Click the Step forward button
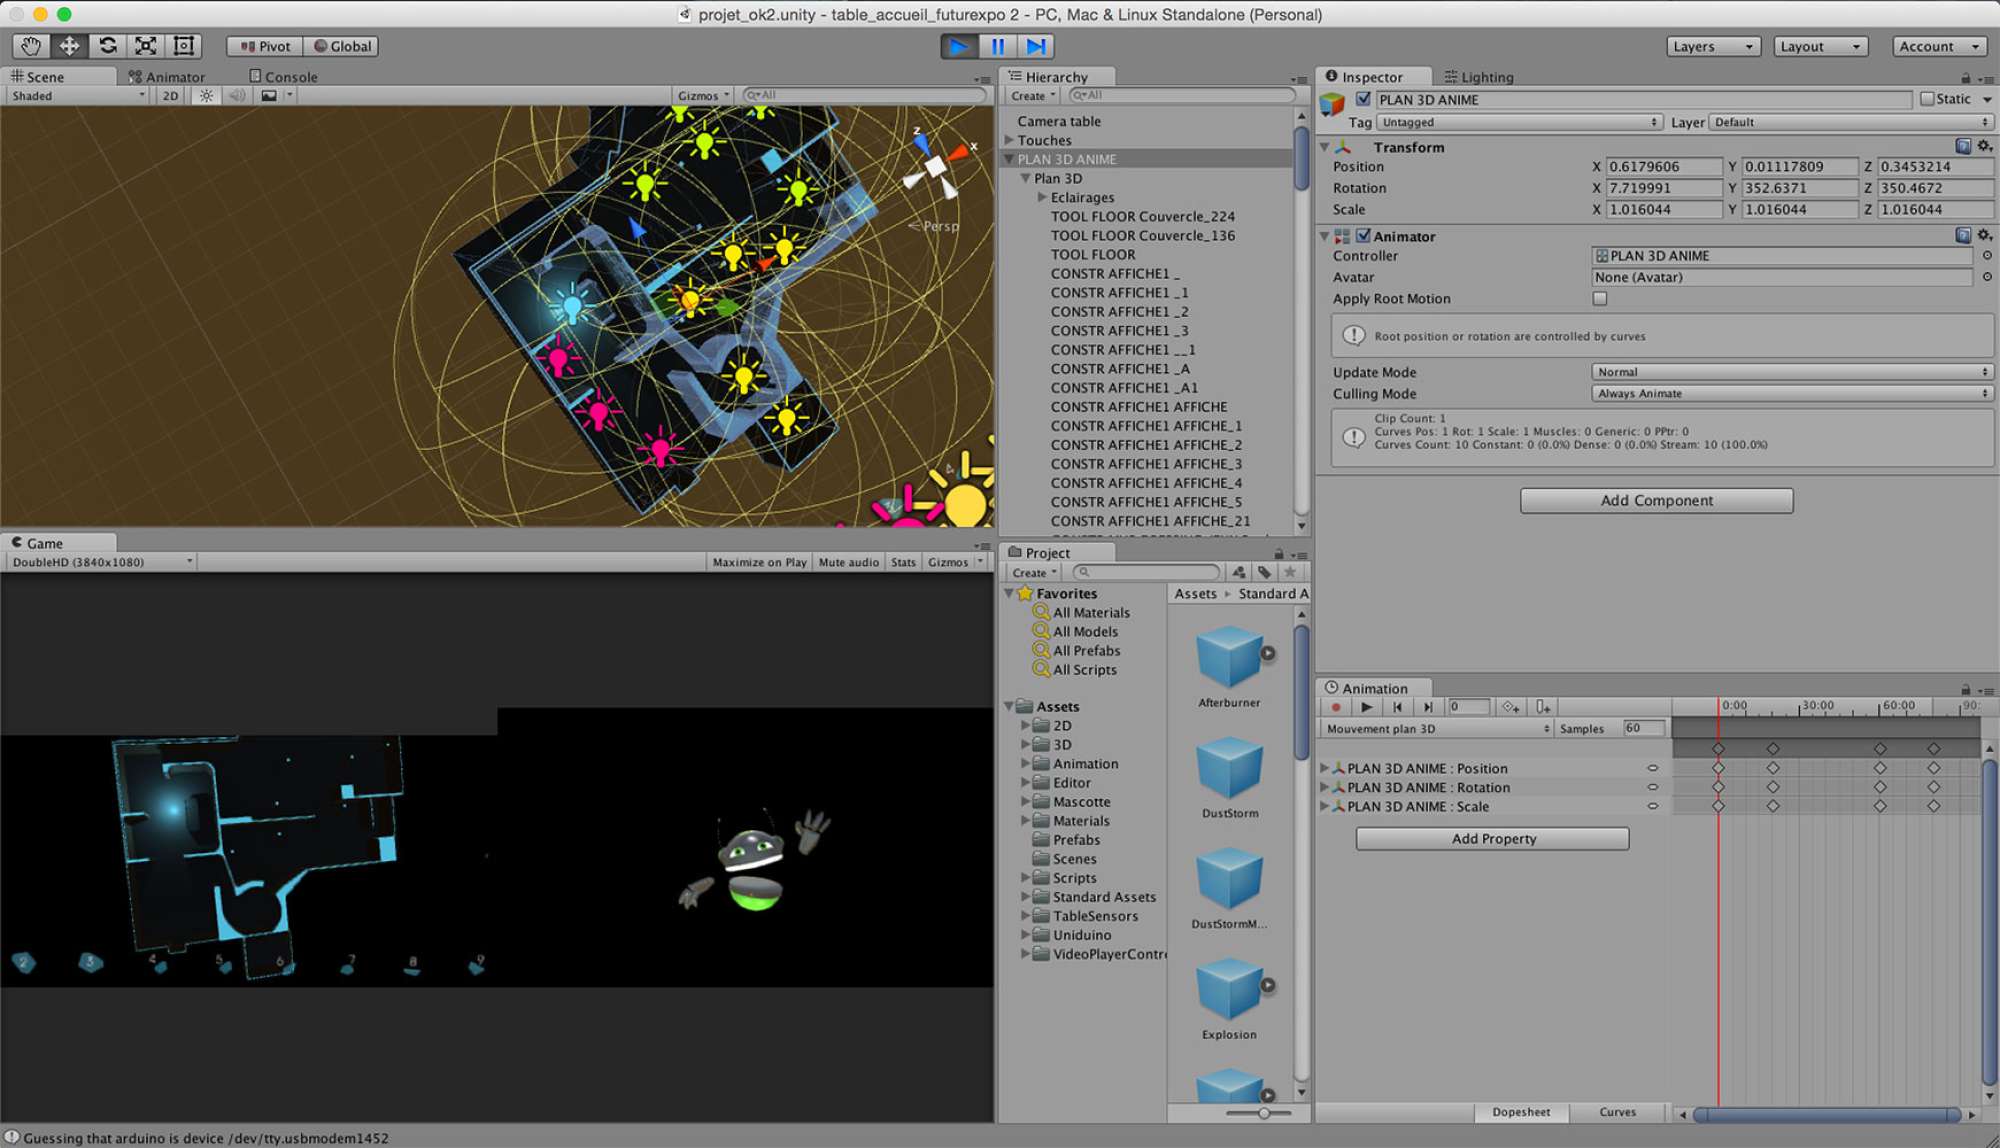Screen dimensions: 2000x1148 coord(1036,46)
